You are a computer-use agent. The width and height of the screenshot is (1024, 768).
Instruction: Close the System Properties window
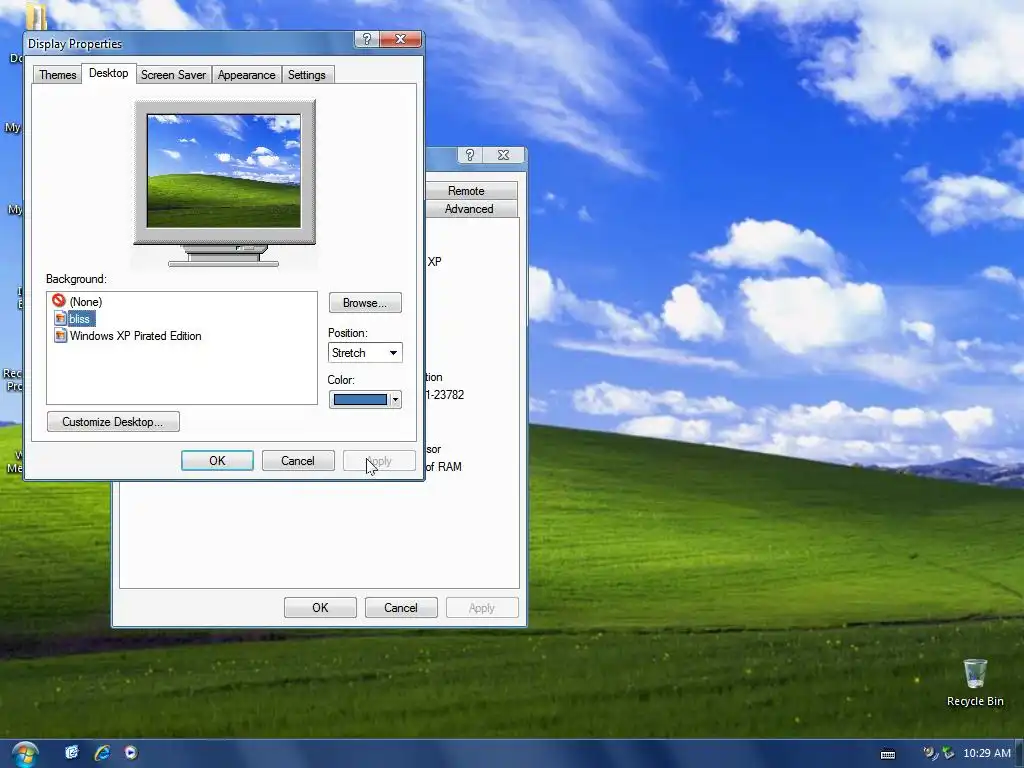tap(504, 155)
